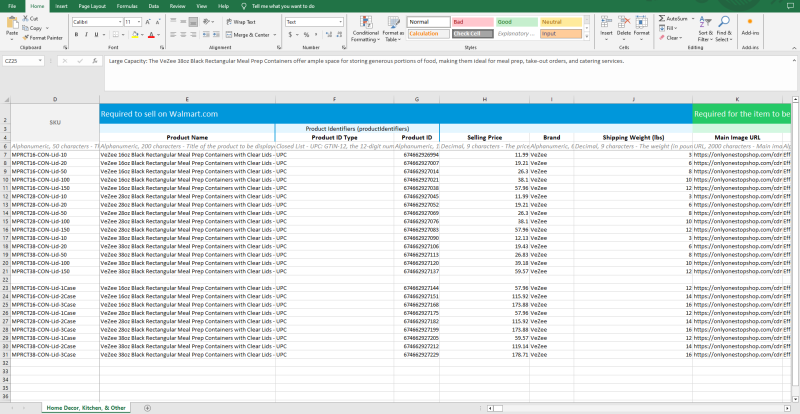Click Decrease Indent icon
Image resolution: width=800 pixels, height=414 pixels.
pos(206,35)
